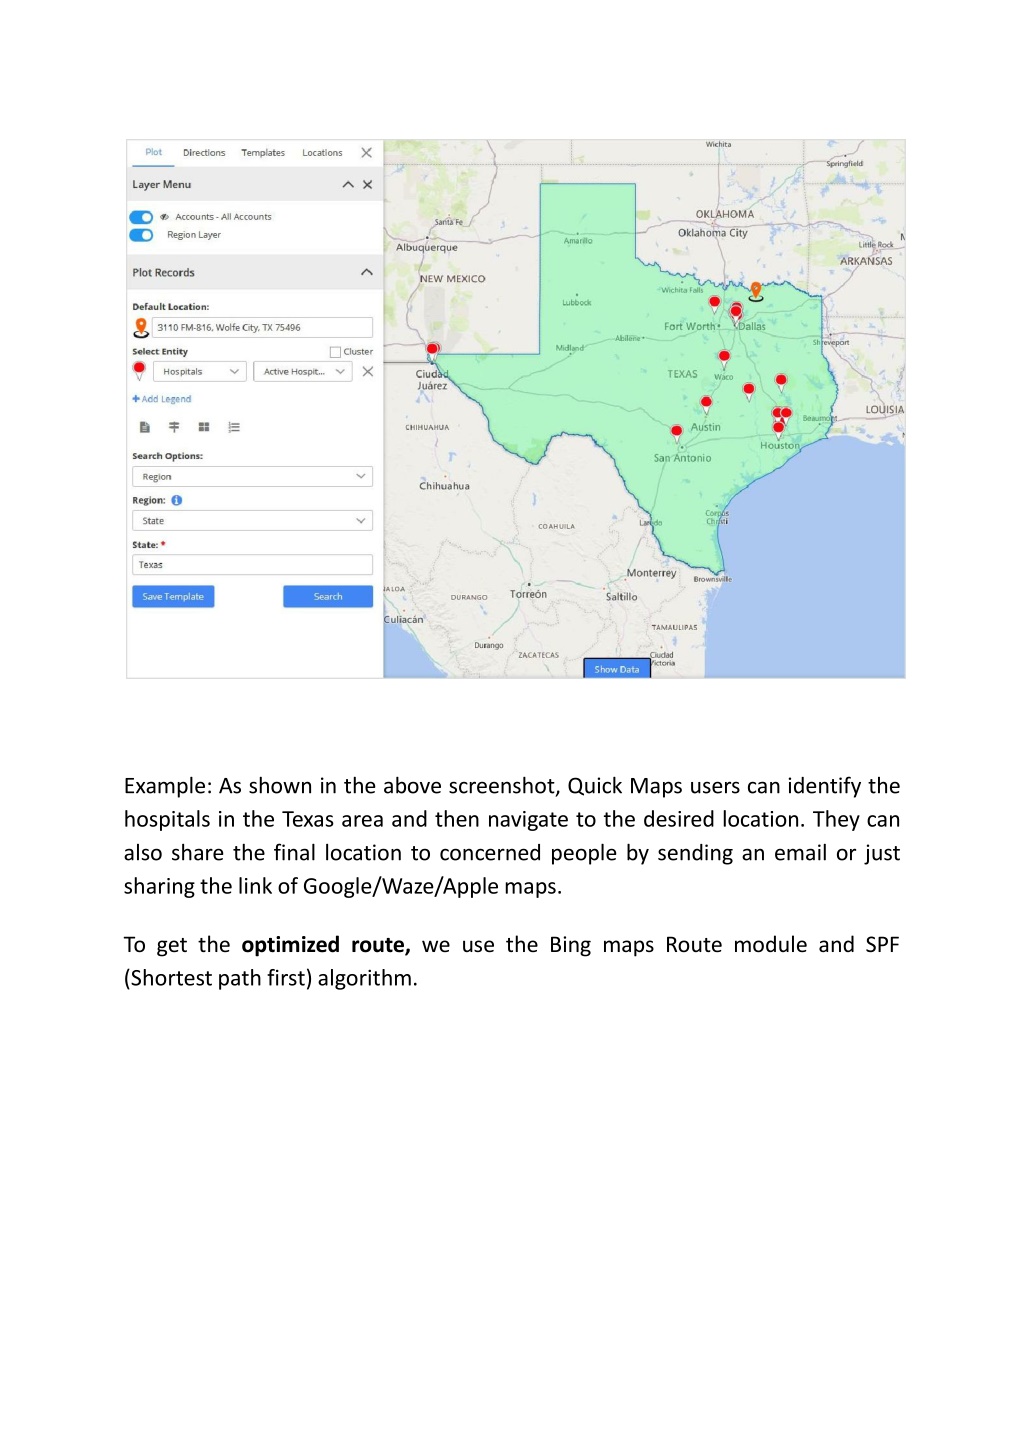Image resolution: width=1024 pixels, height=1448 pixels.
Task: Toggle the Accounts - All Accounts layer switch
Action: [x=141, y=217]
